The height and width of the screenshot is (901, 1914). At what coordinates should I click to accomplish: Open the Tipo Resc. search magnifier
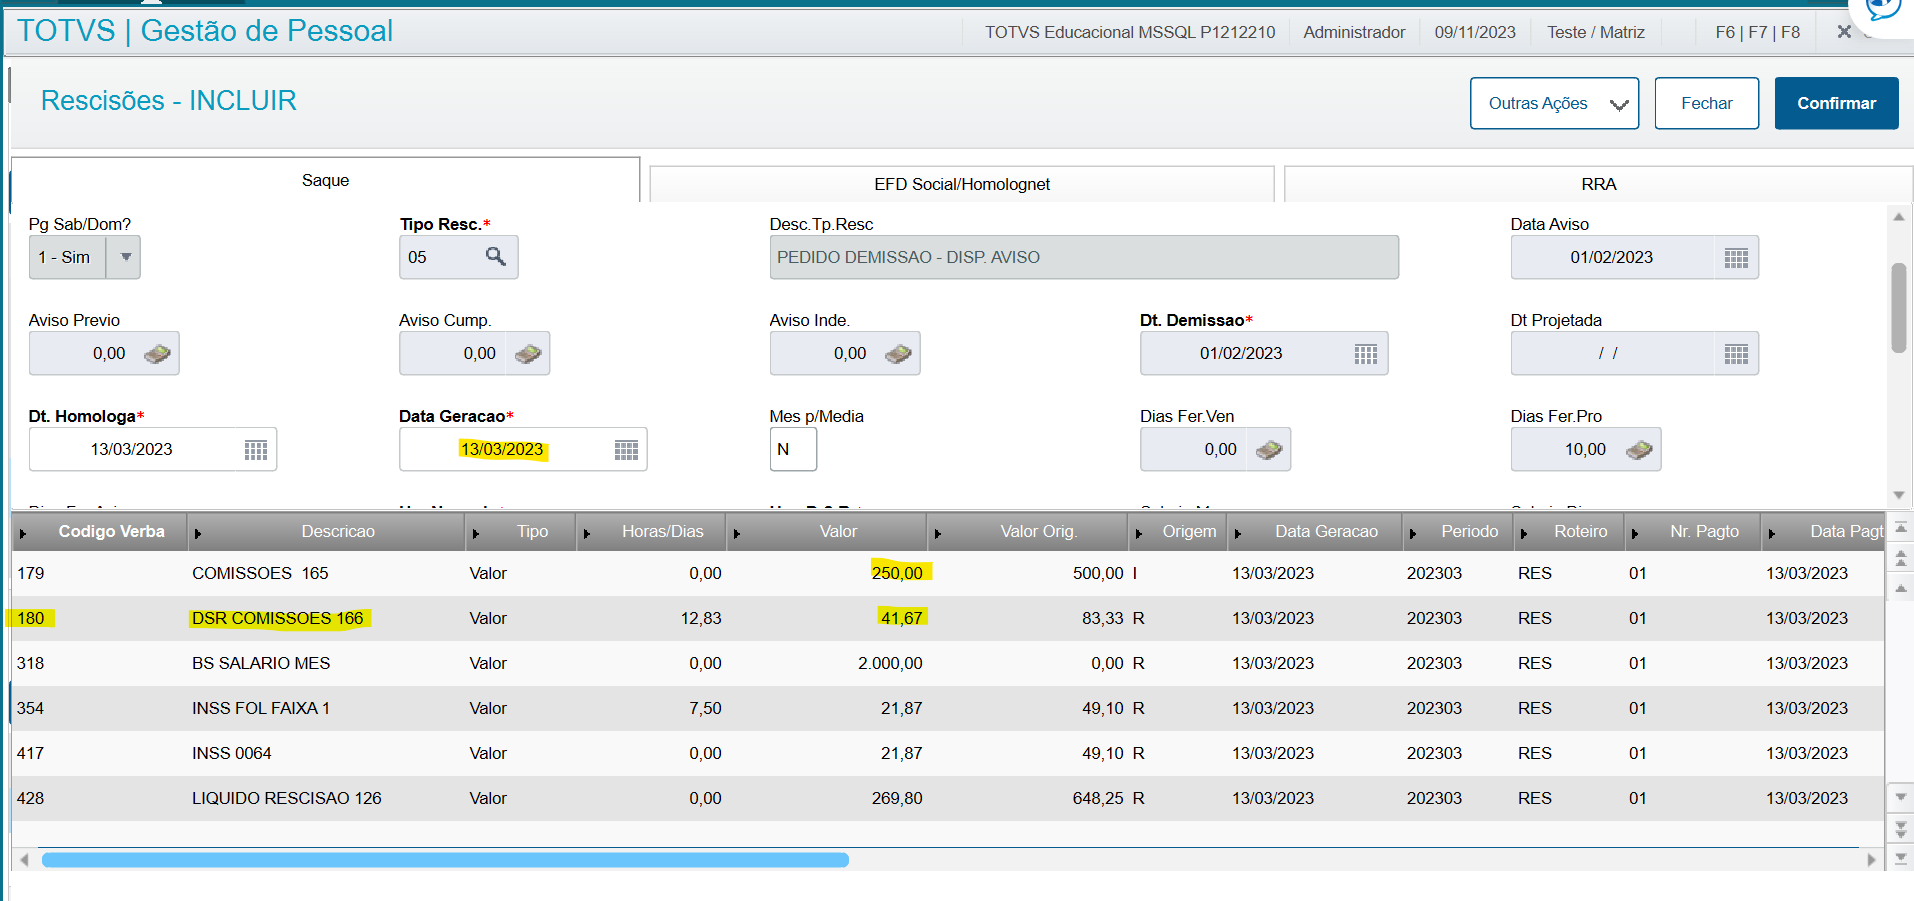point(495,257)
